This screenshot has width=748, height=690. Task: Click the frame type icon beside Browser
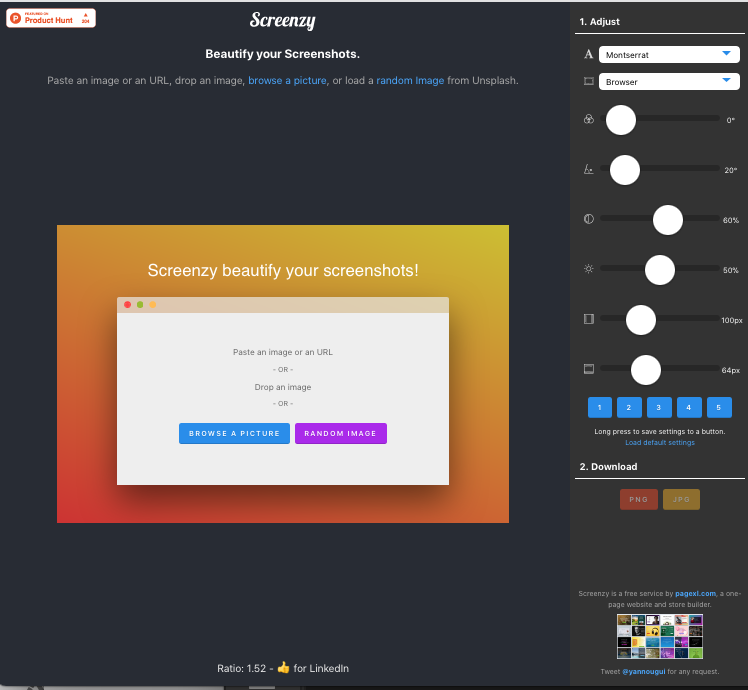(x=589, y=81)
